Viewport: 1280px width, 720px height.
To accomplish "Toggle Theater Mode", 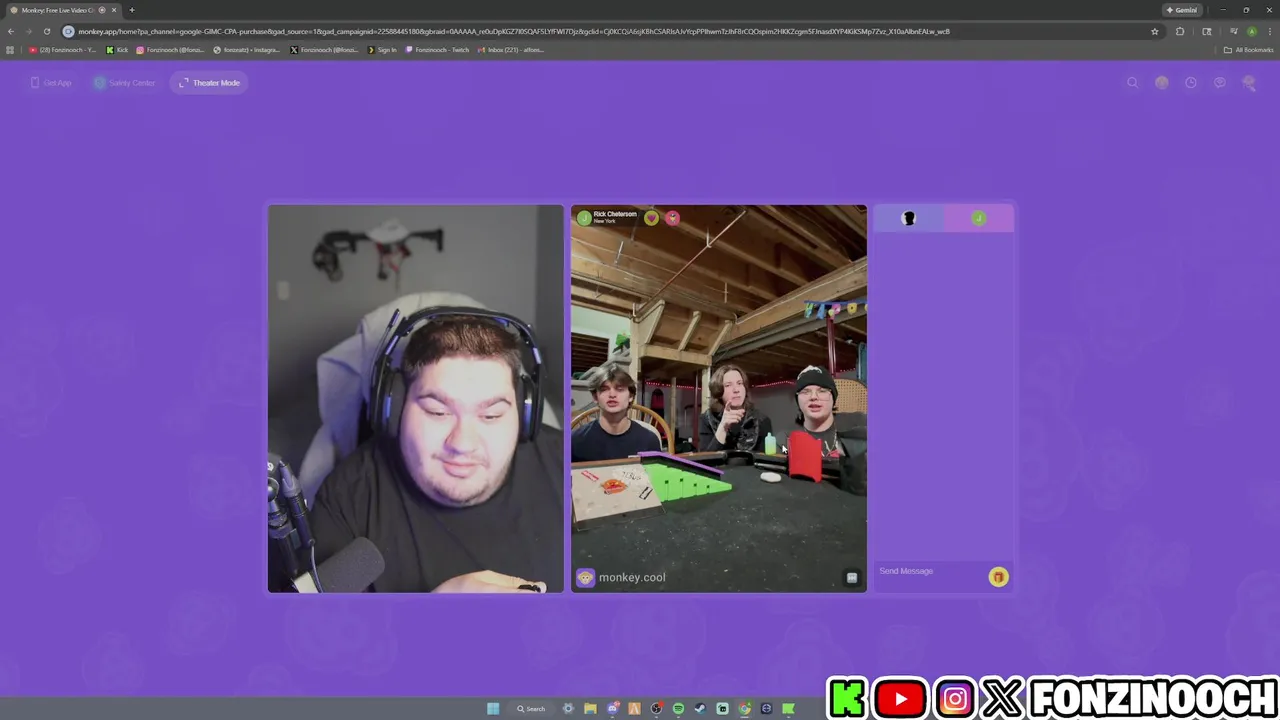I will (209, 83).
